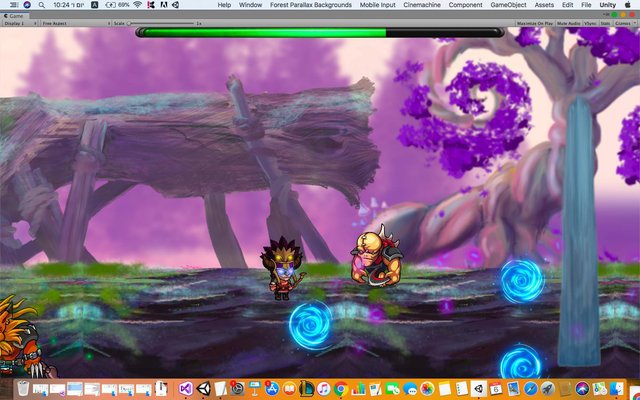Open the Component menu
Screen dimensions: 640x400
pos(465,5)
